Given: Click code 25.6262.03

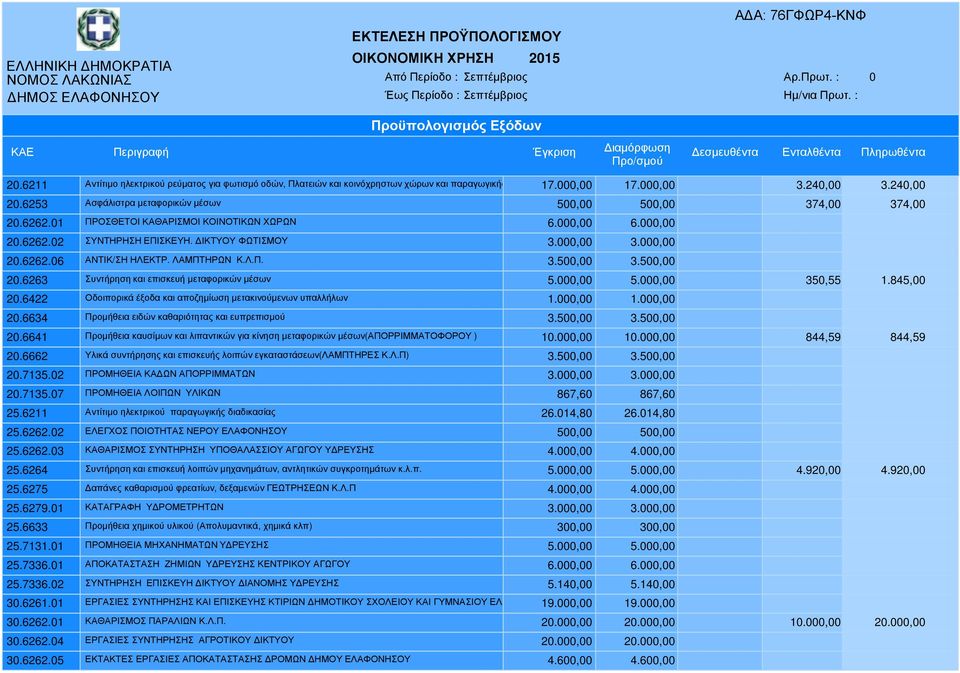Looking at the screenshot, I should [x=35, y=451].
